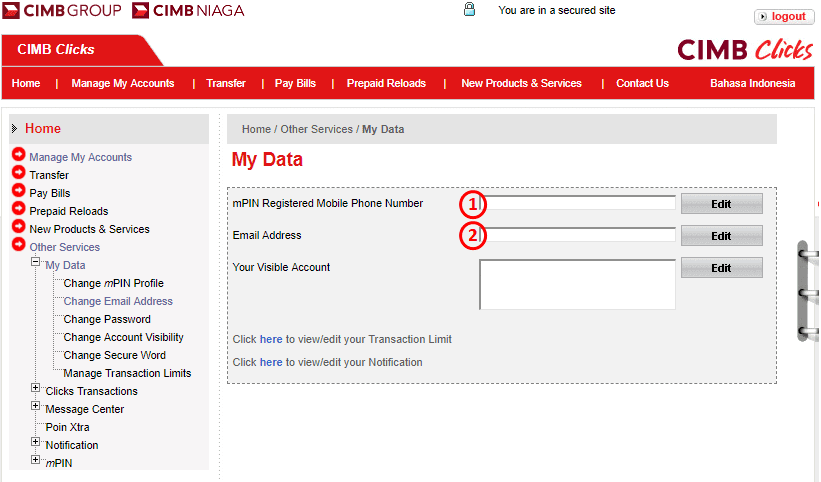Screen dimensions: 821x482
Task: Open Home heading in left sidebar
Action: click(x=43, y=128)
